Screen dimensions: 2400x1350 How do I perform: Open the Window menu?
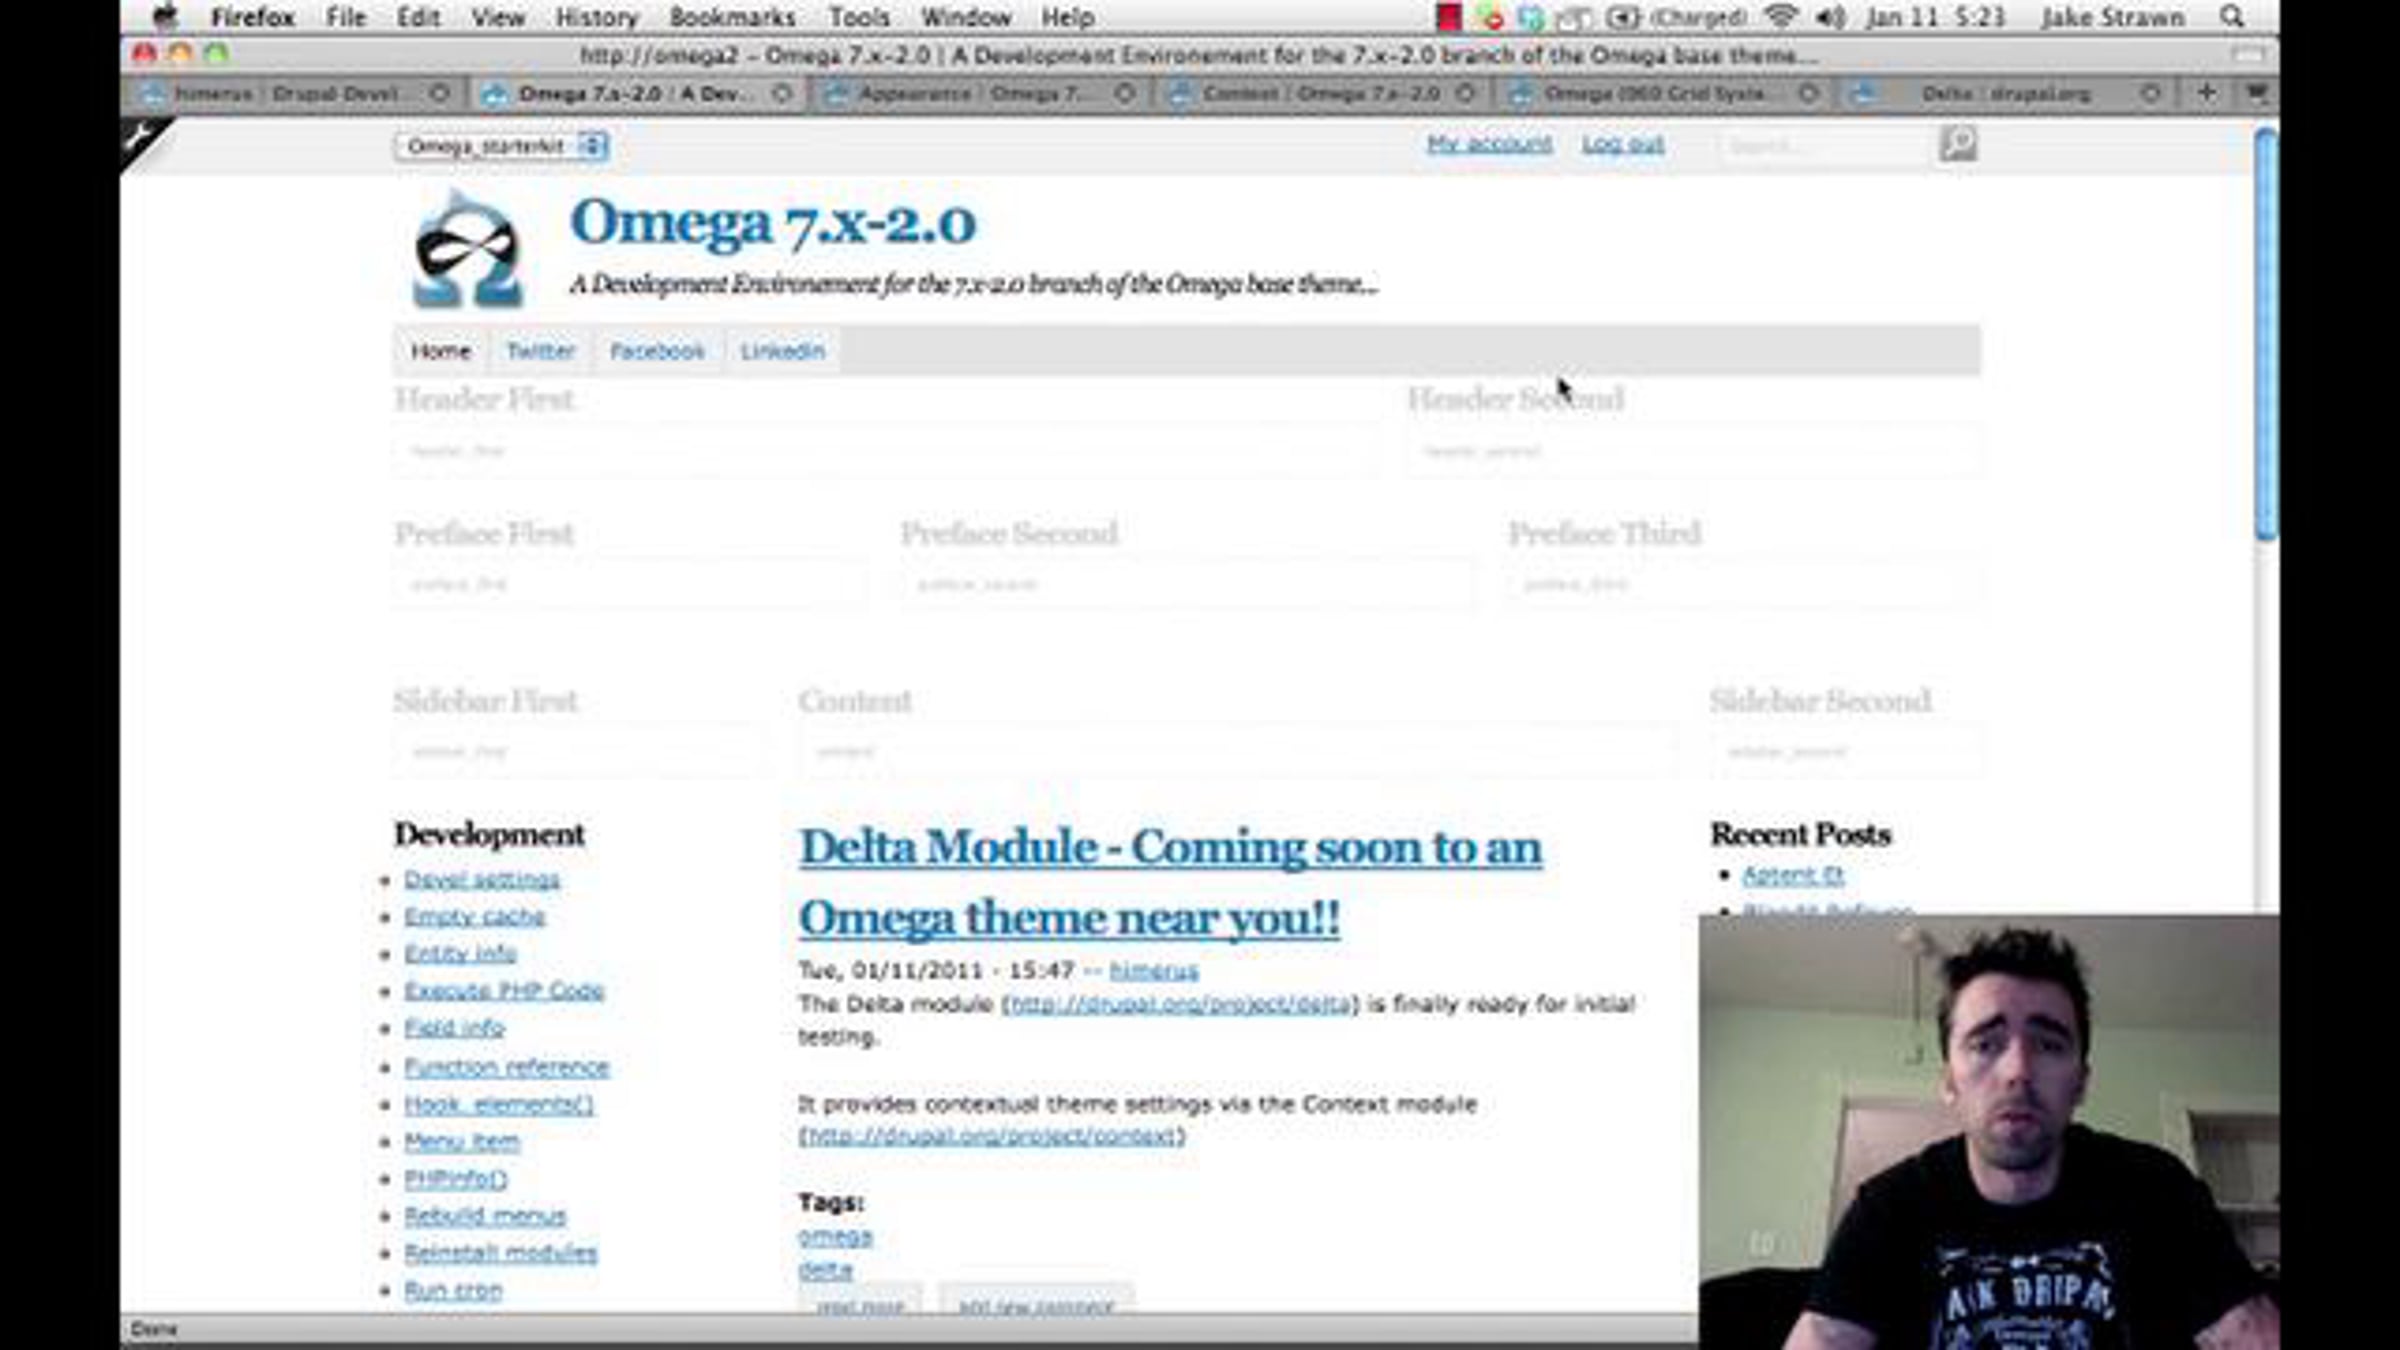point(966,17)
